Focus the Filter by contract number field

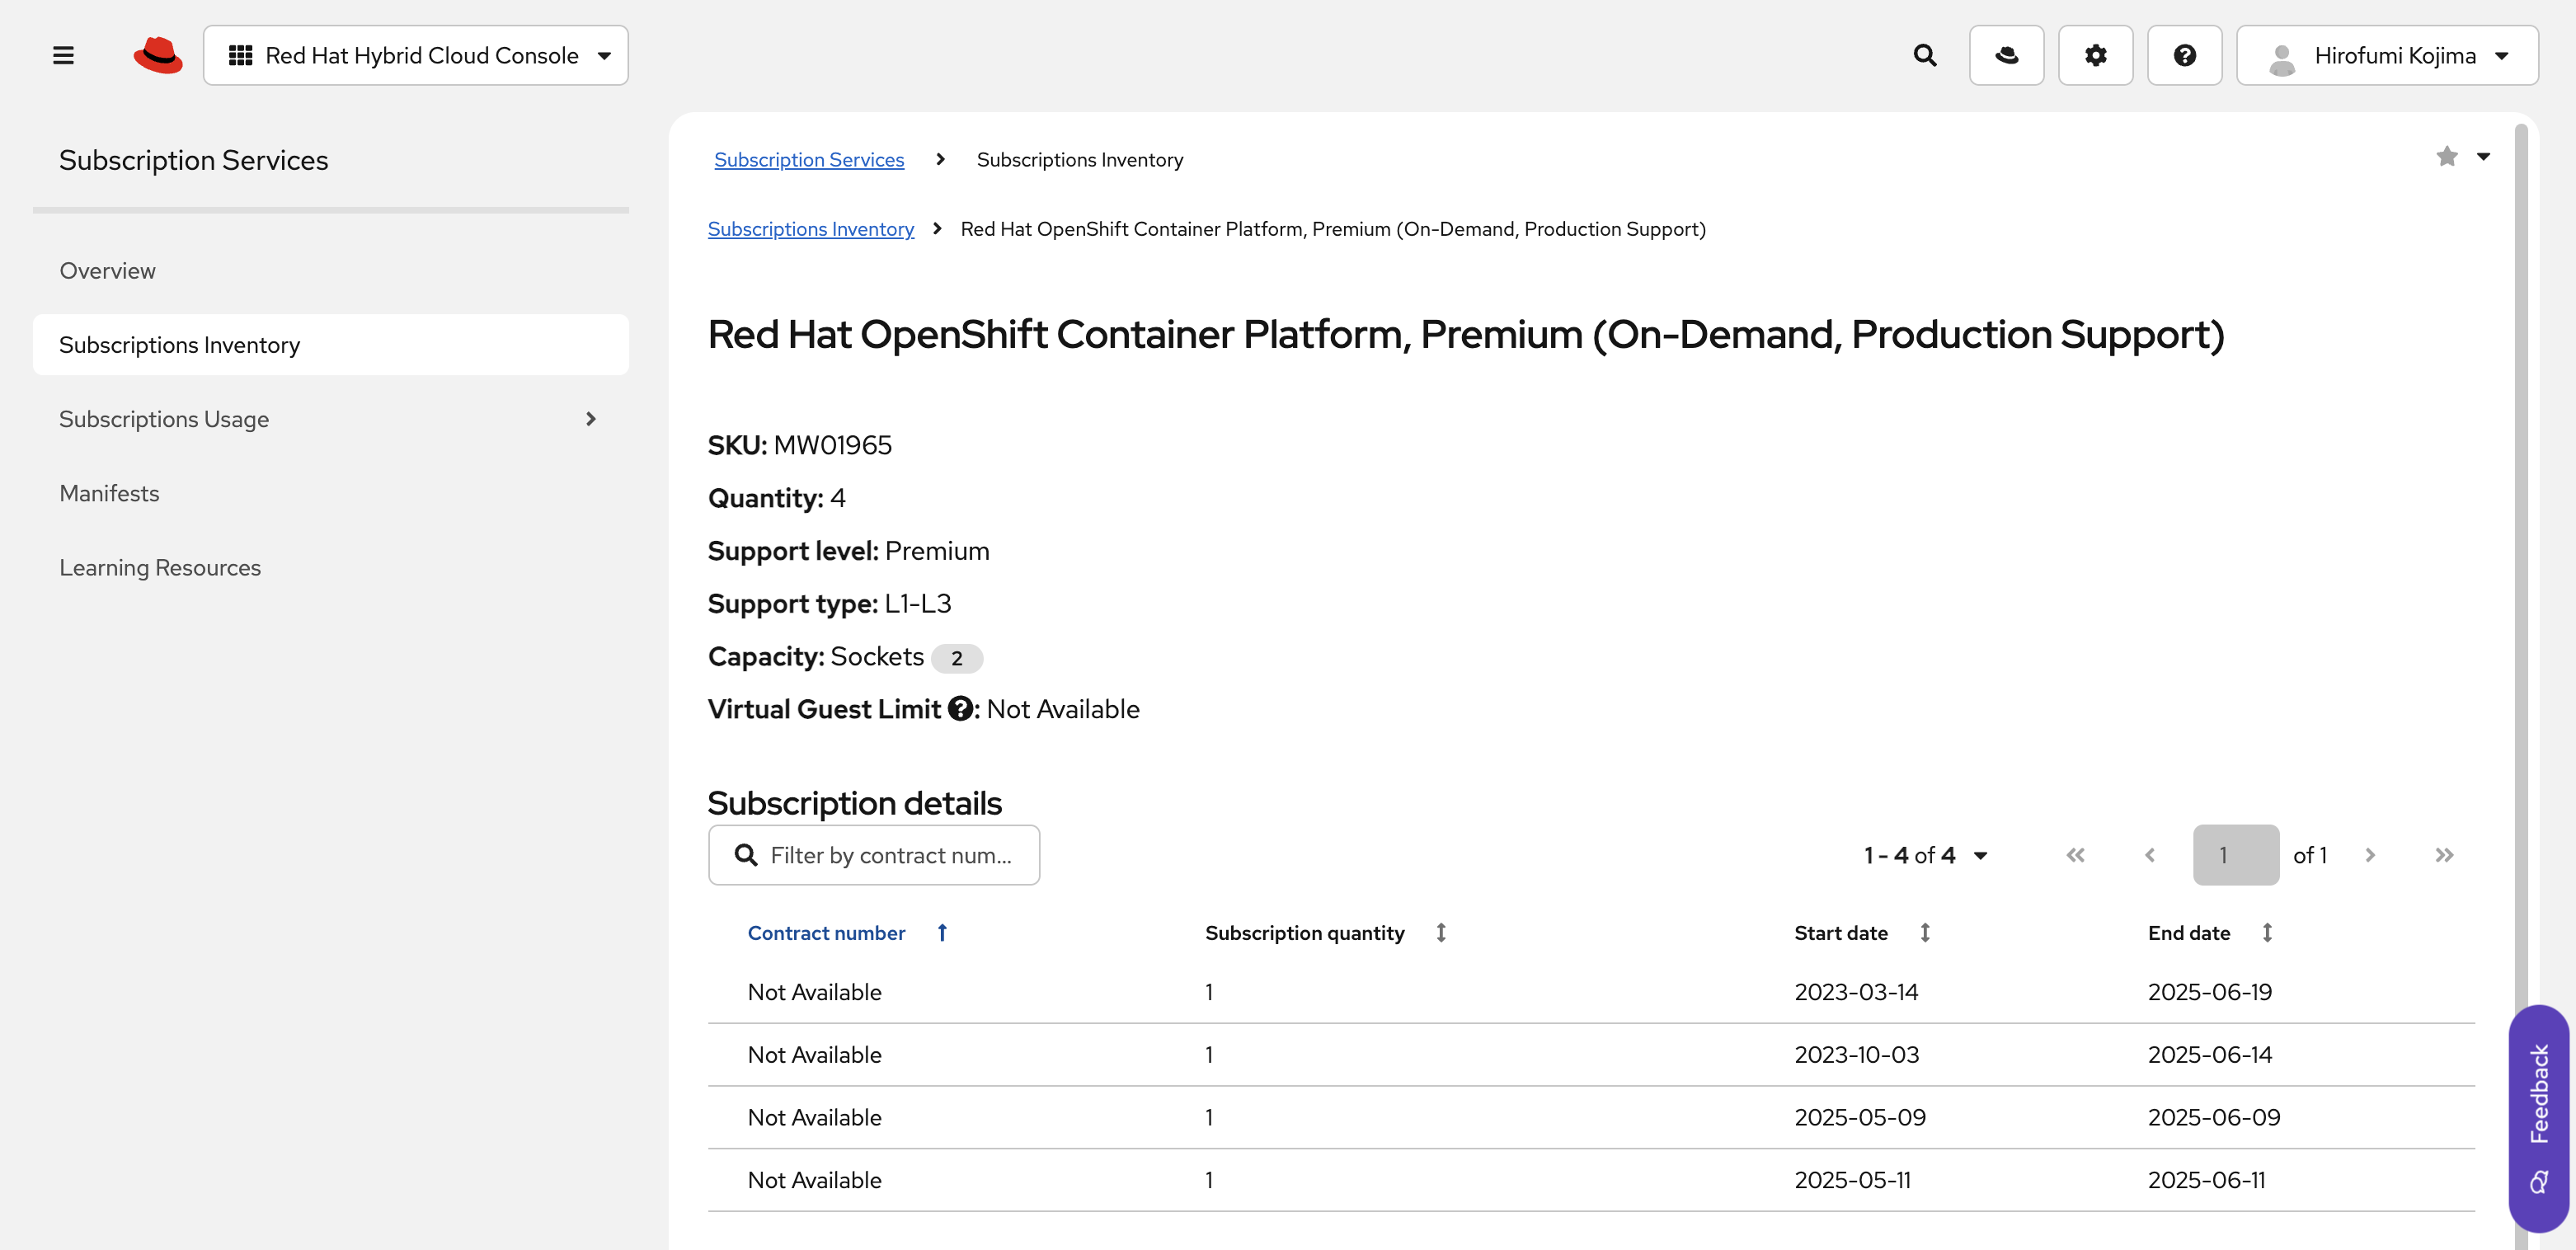[x=873, y=855]
